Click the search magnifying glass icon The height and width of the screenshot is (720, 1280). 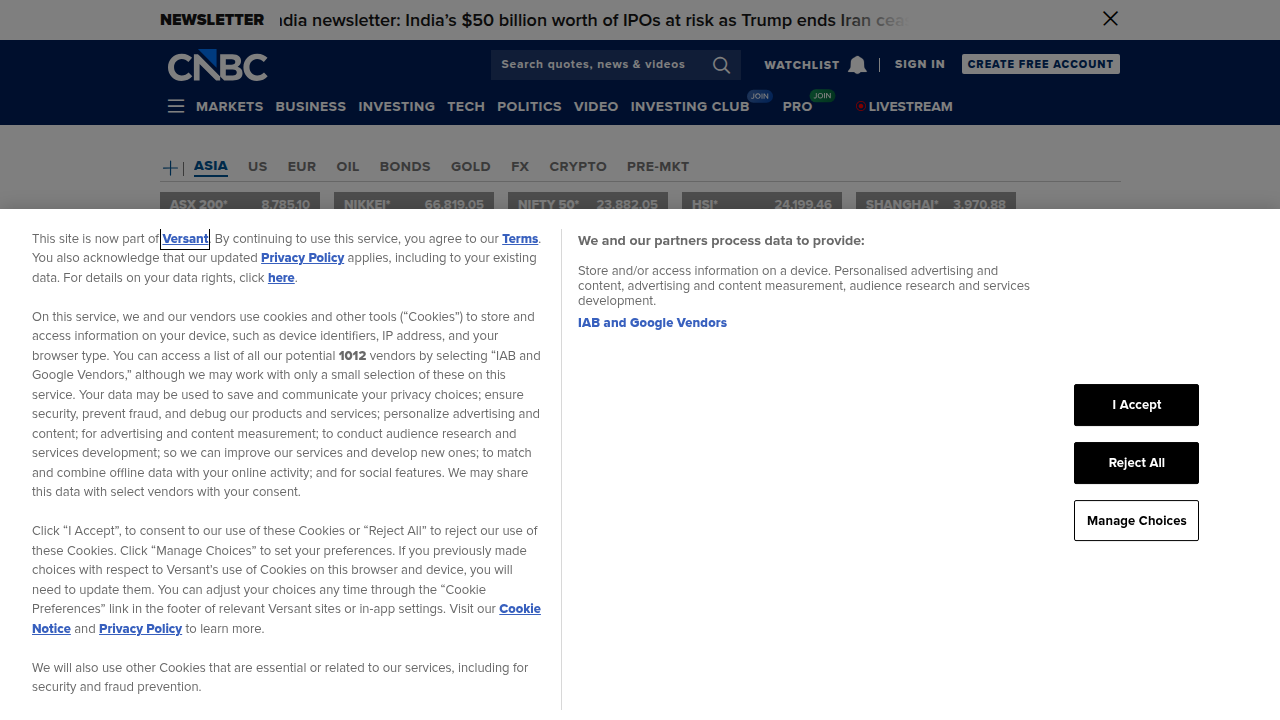[721, 65]
